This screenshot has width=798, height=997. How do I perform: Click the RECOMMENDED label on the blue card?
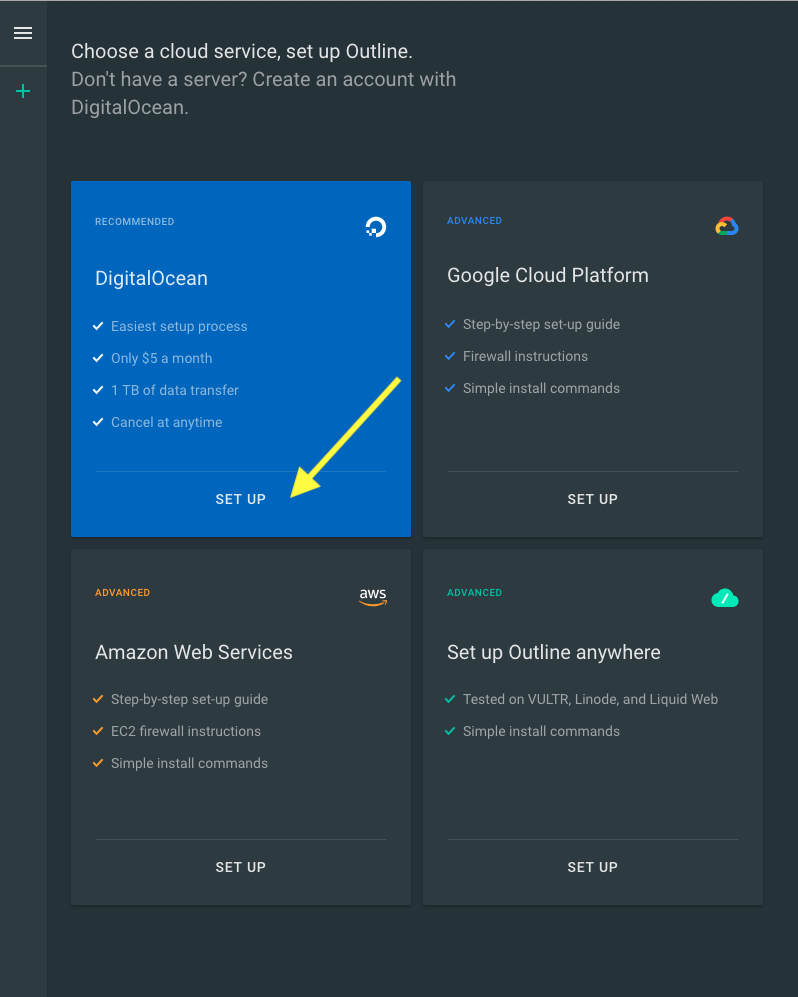point(134,222)
